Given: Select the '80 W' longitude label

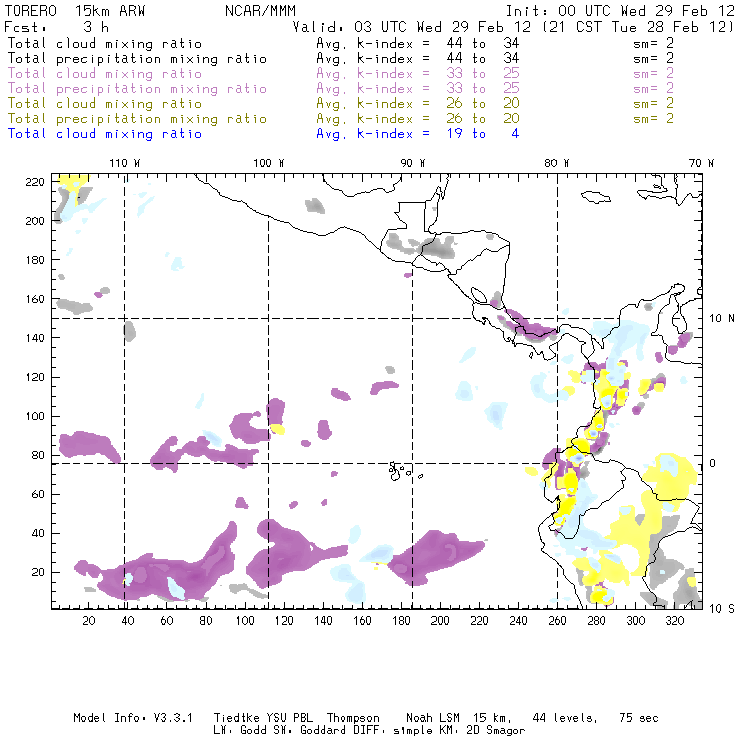Looking at the screenshot, I should coord(556,163).
